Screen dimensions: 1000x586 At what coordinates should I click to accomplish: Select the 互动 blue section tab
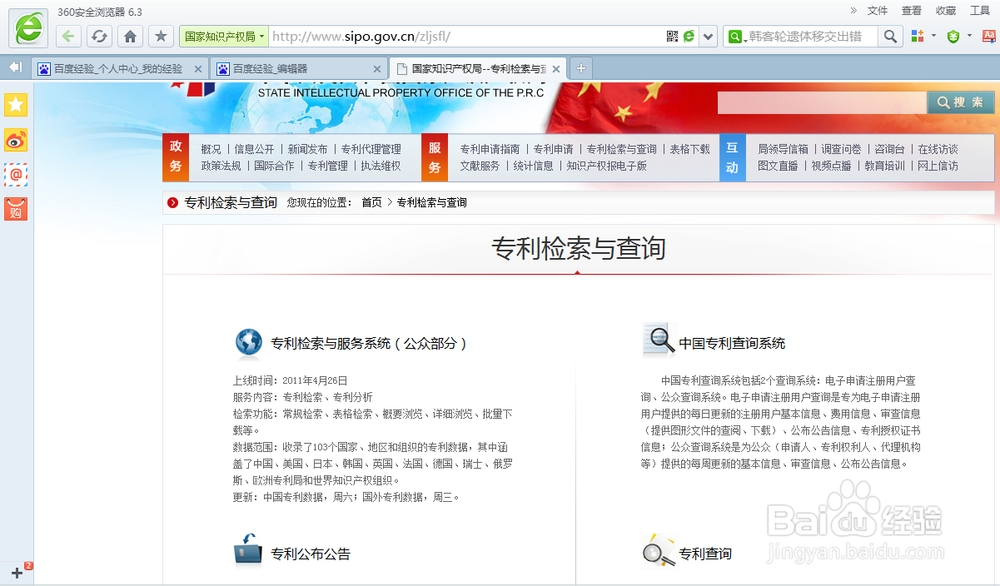732,157
